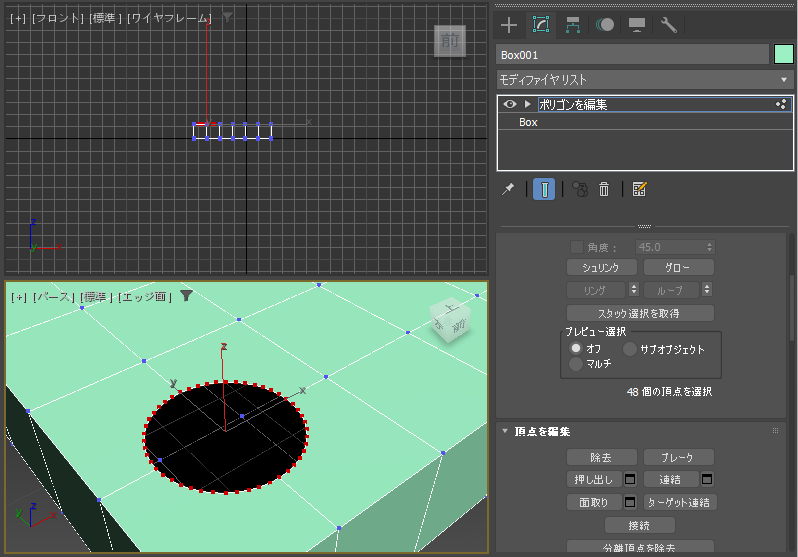The height and width of the screenshot is (557, 798).
Task: Click the ブレーク button
Action: pyautogui.click(x=678, y=457)
